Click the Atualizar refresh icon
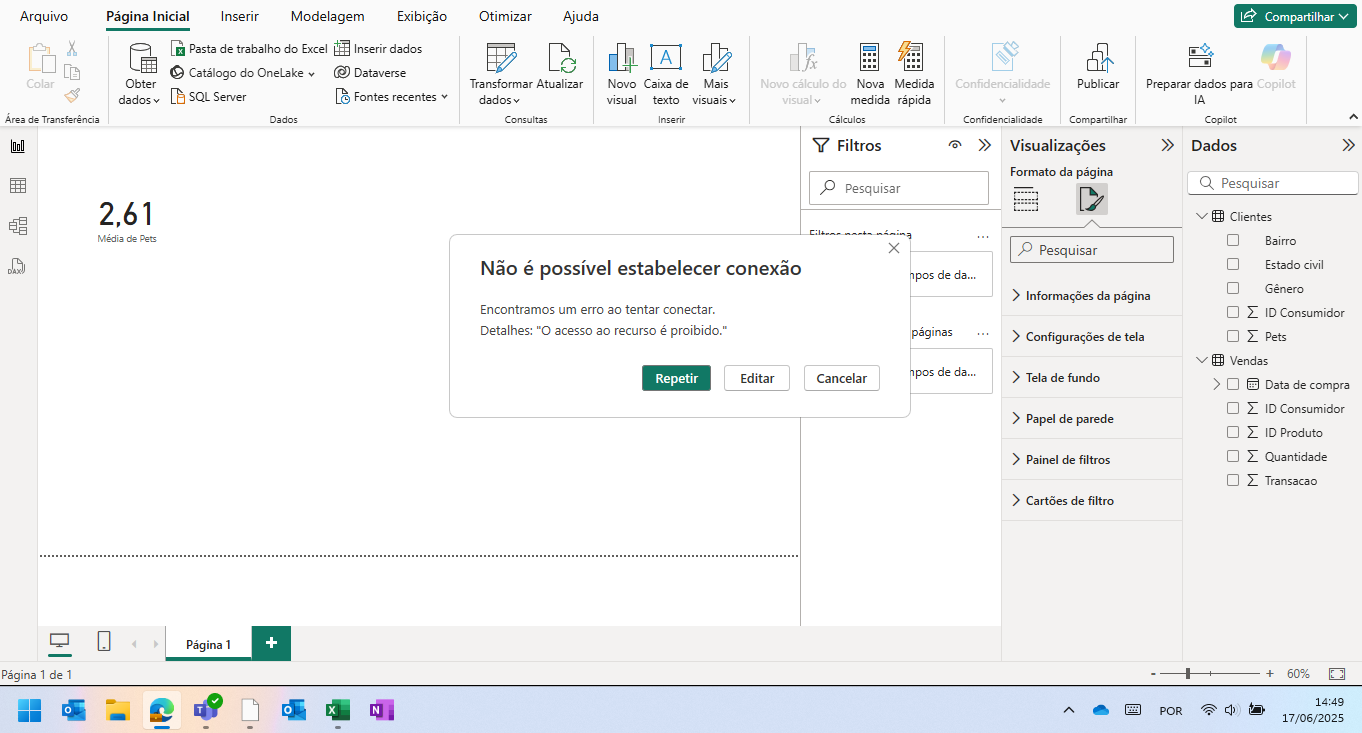Image resolution: width=1362 pixels, height=733 pixels. click(x=560, y=58)
